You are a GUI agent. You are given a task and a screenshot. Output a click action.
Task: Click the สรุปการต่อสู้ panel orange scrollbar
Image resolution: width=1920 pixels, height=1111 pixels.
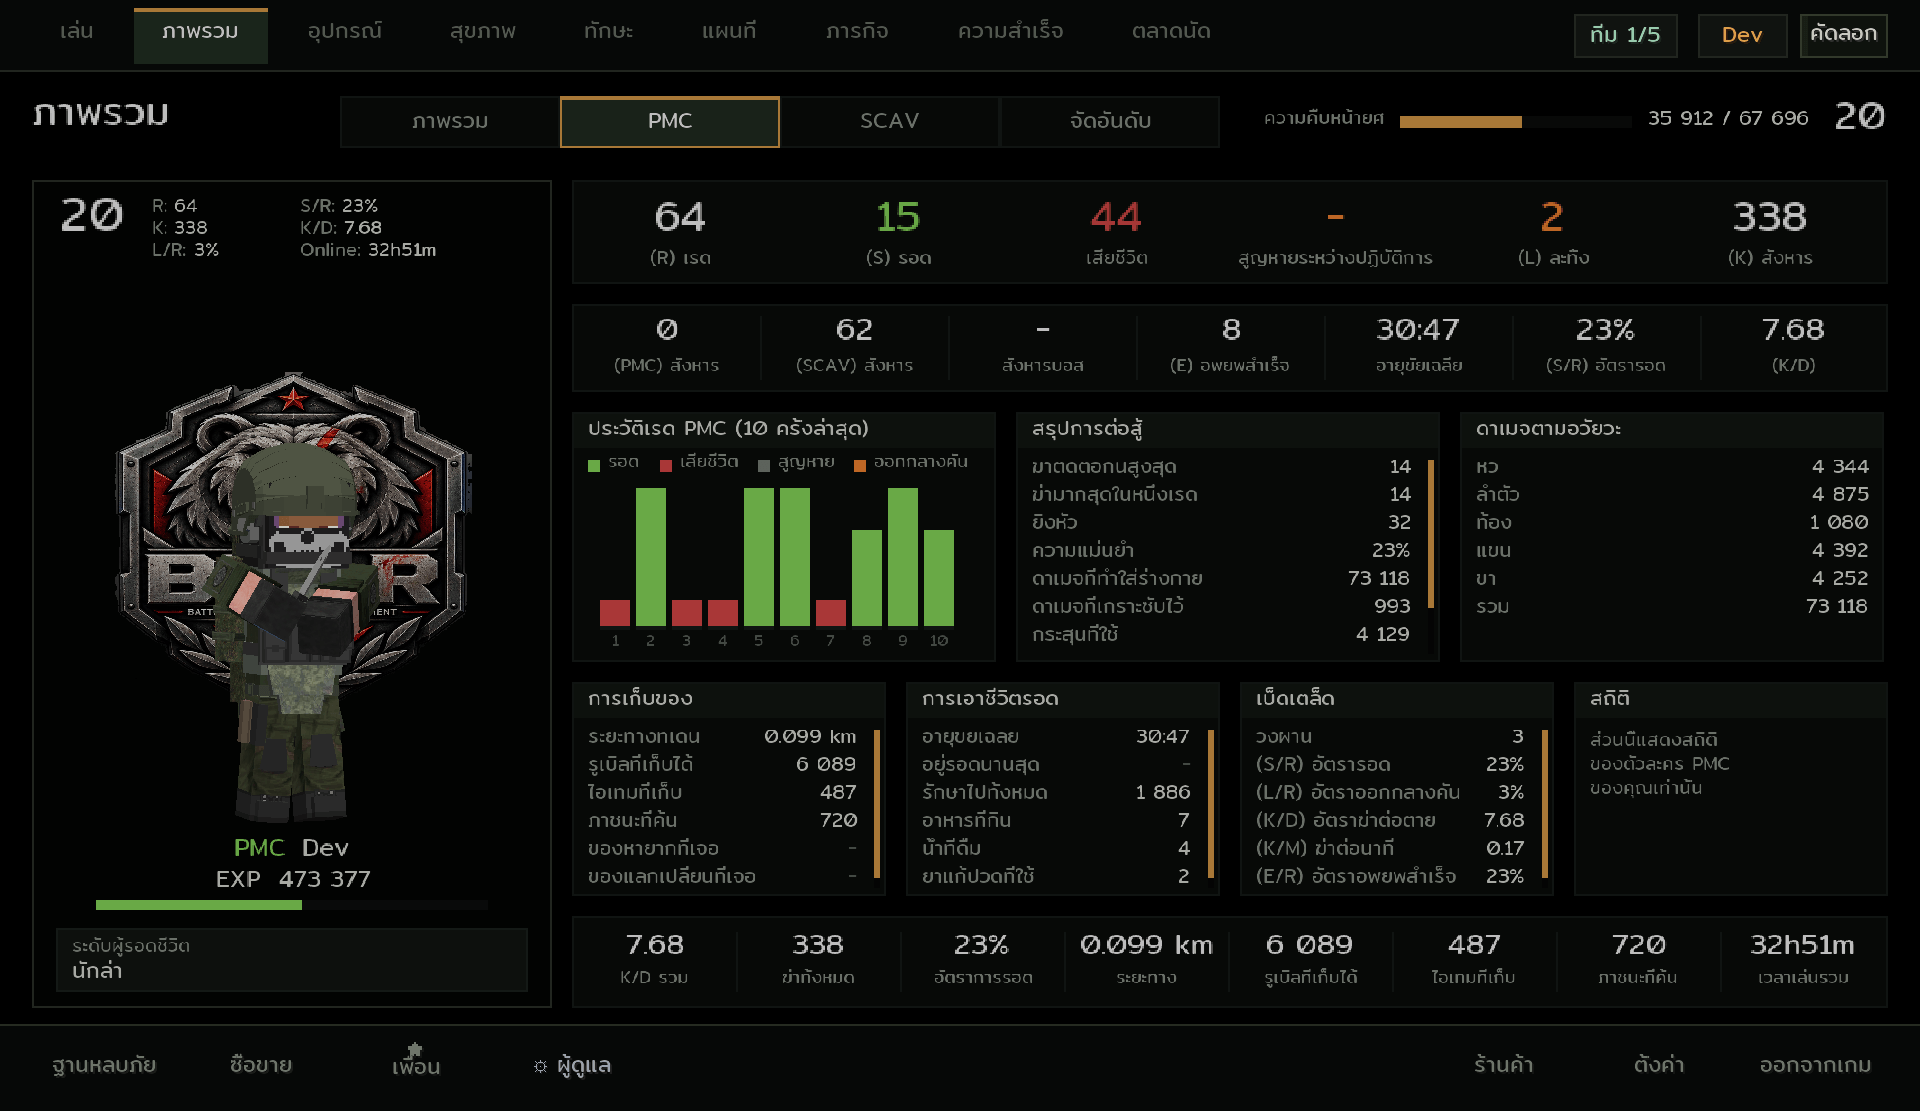[x=1431, y=533]
